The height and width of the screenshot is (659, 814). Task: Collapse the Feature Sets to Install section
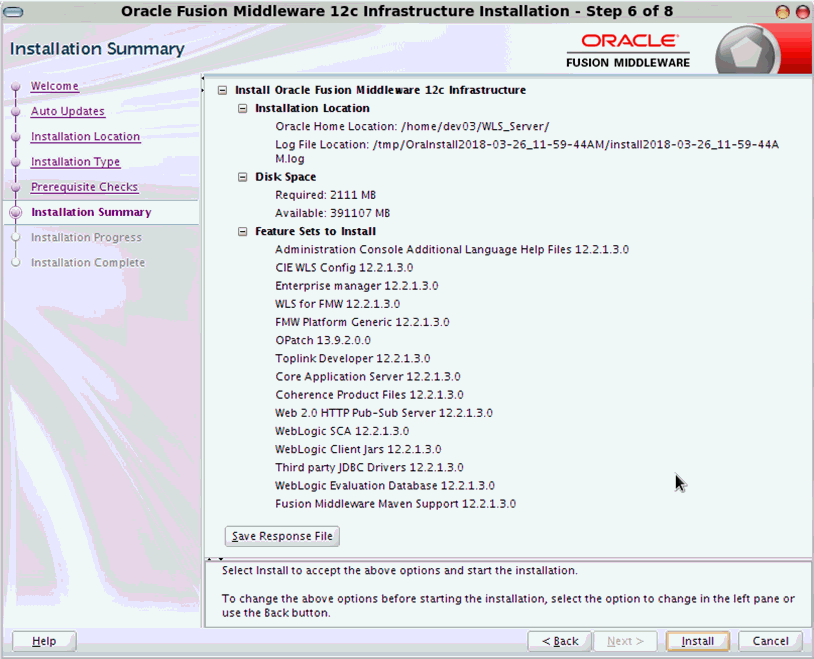tap(242, 232)
